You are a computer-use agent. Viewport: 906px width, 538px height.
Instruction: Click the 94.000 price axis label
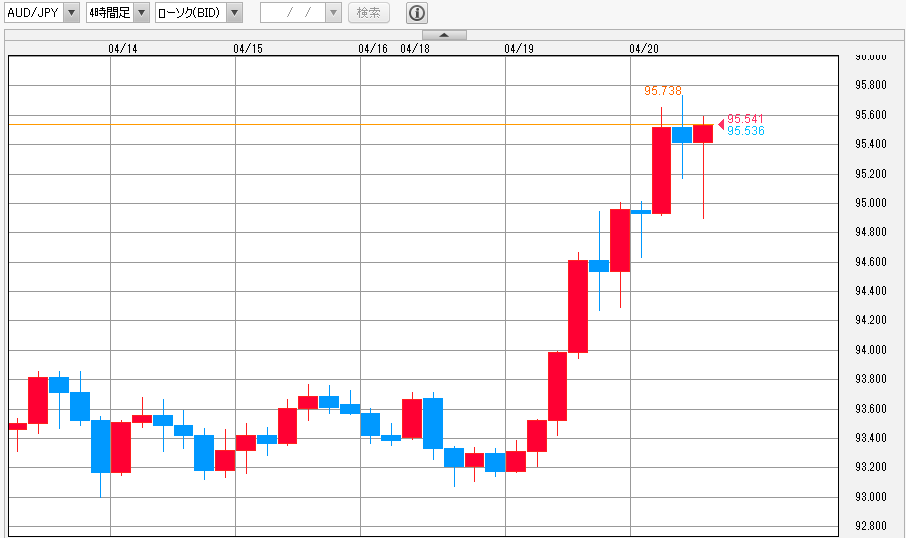pos(871,350)
